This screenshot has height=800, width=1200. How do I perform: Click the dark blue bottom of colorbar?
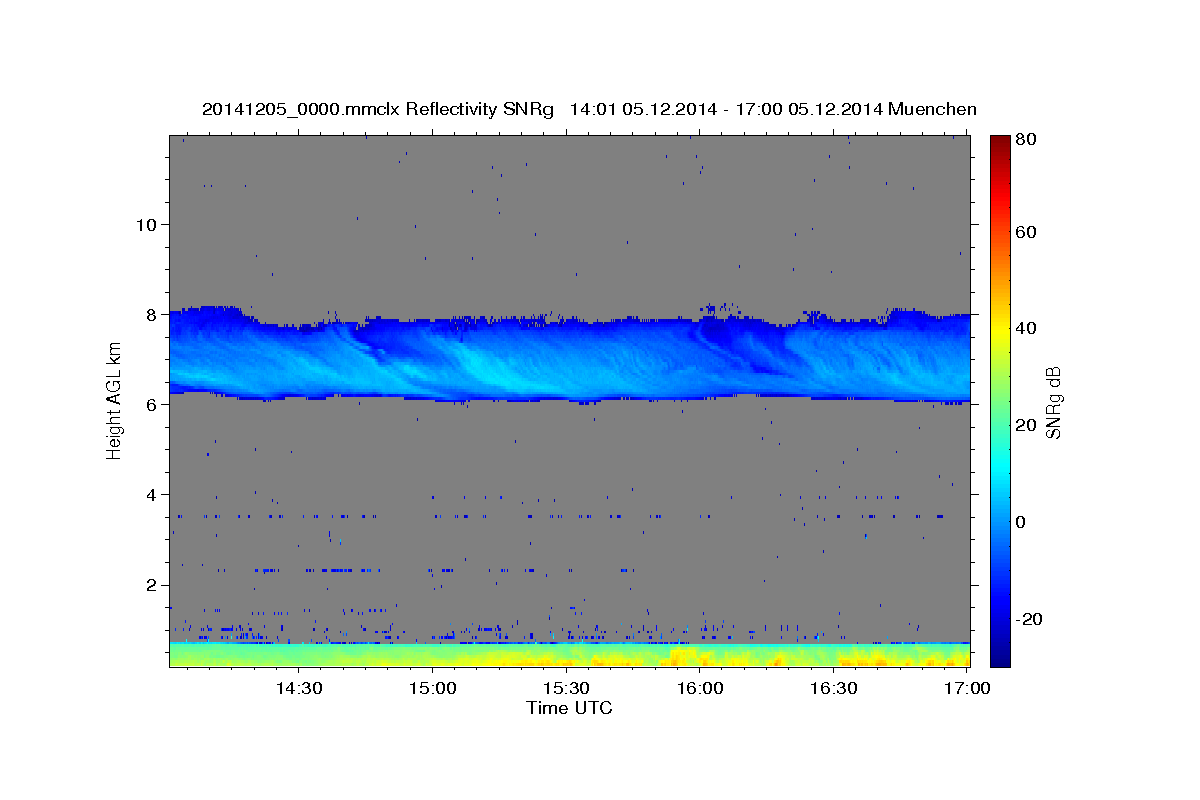(x=1000, y=652)
